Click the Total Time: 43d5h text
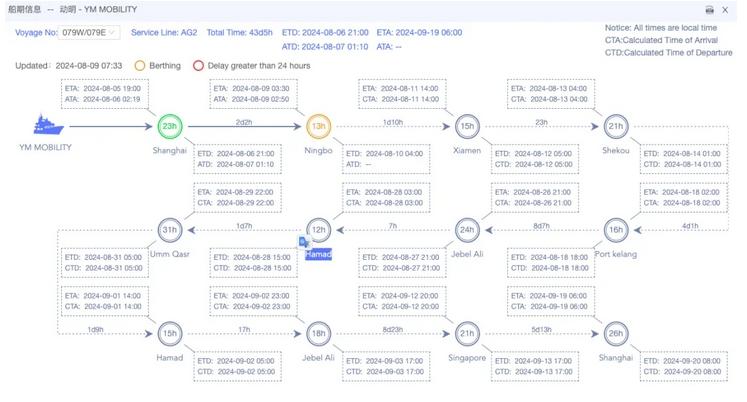The height and width of the screenshot is (402, 747). click(x=240, y=32)
